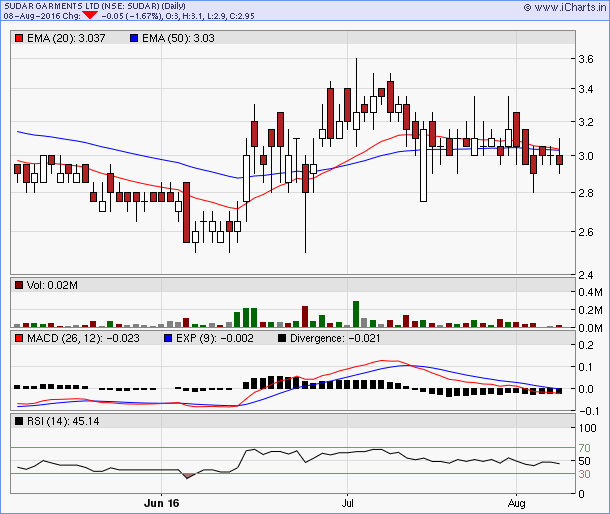Click the 08-Aug-2016 Chg date text

(42, 16)
